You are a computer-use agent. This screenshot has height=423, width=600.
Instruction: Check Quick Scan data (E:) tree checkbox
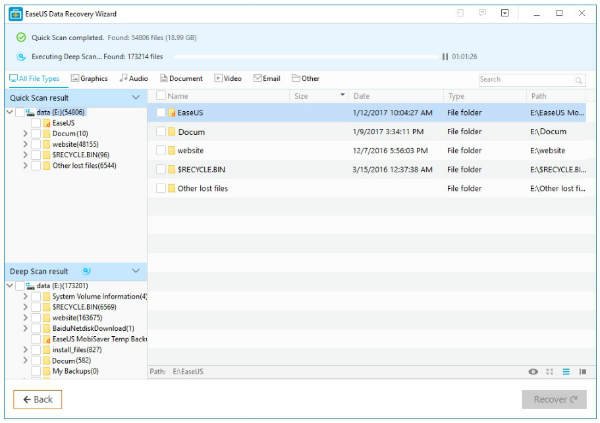20,112
